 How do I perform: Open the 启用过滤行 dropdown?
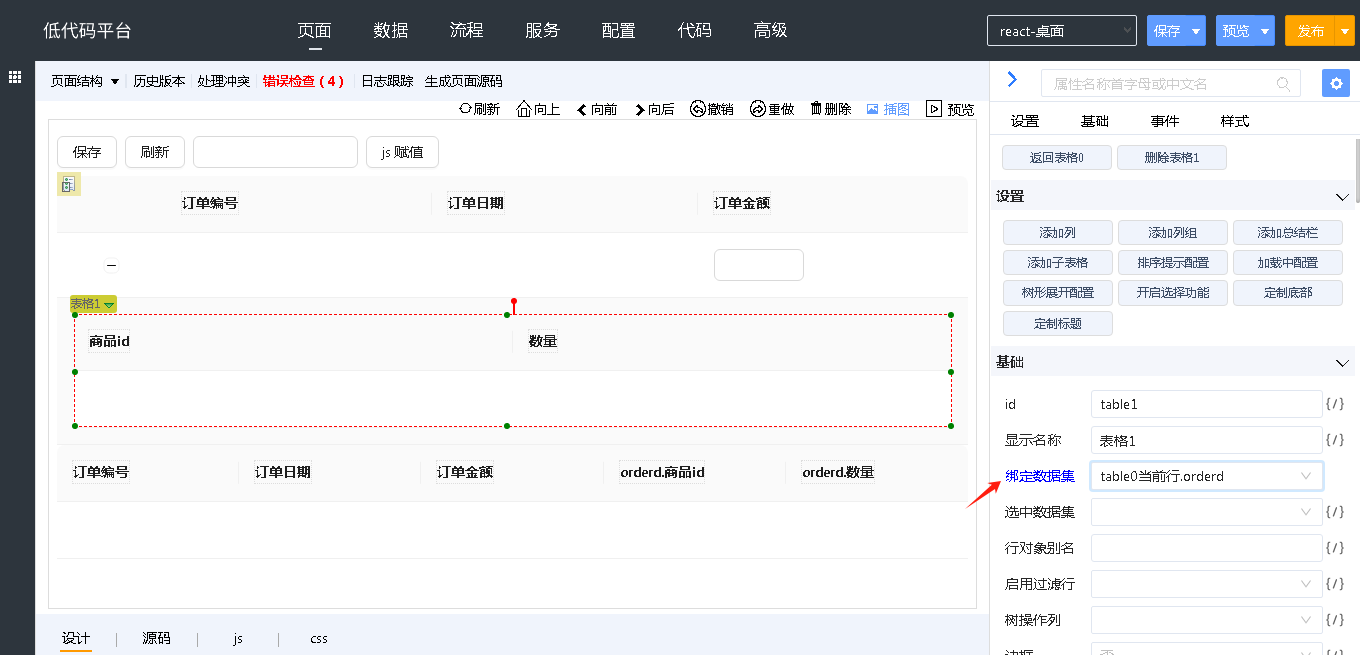click(x=1207, y=584)
